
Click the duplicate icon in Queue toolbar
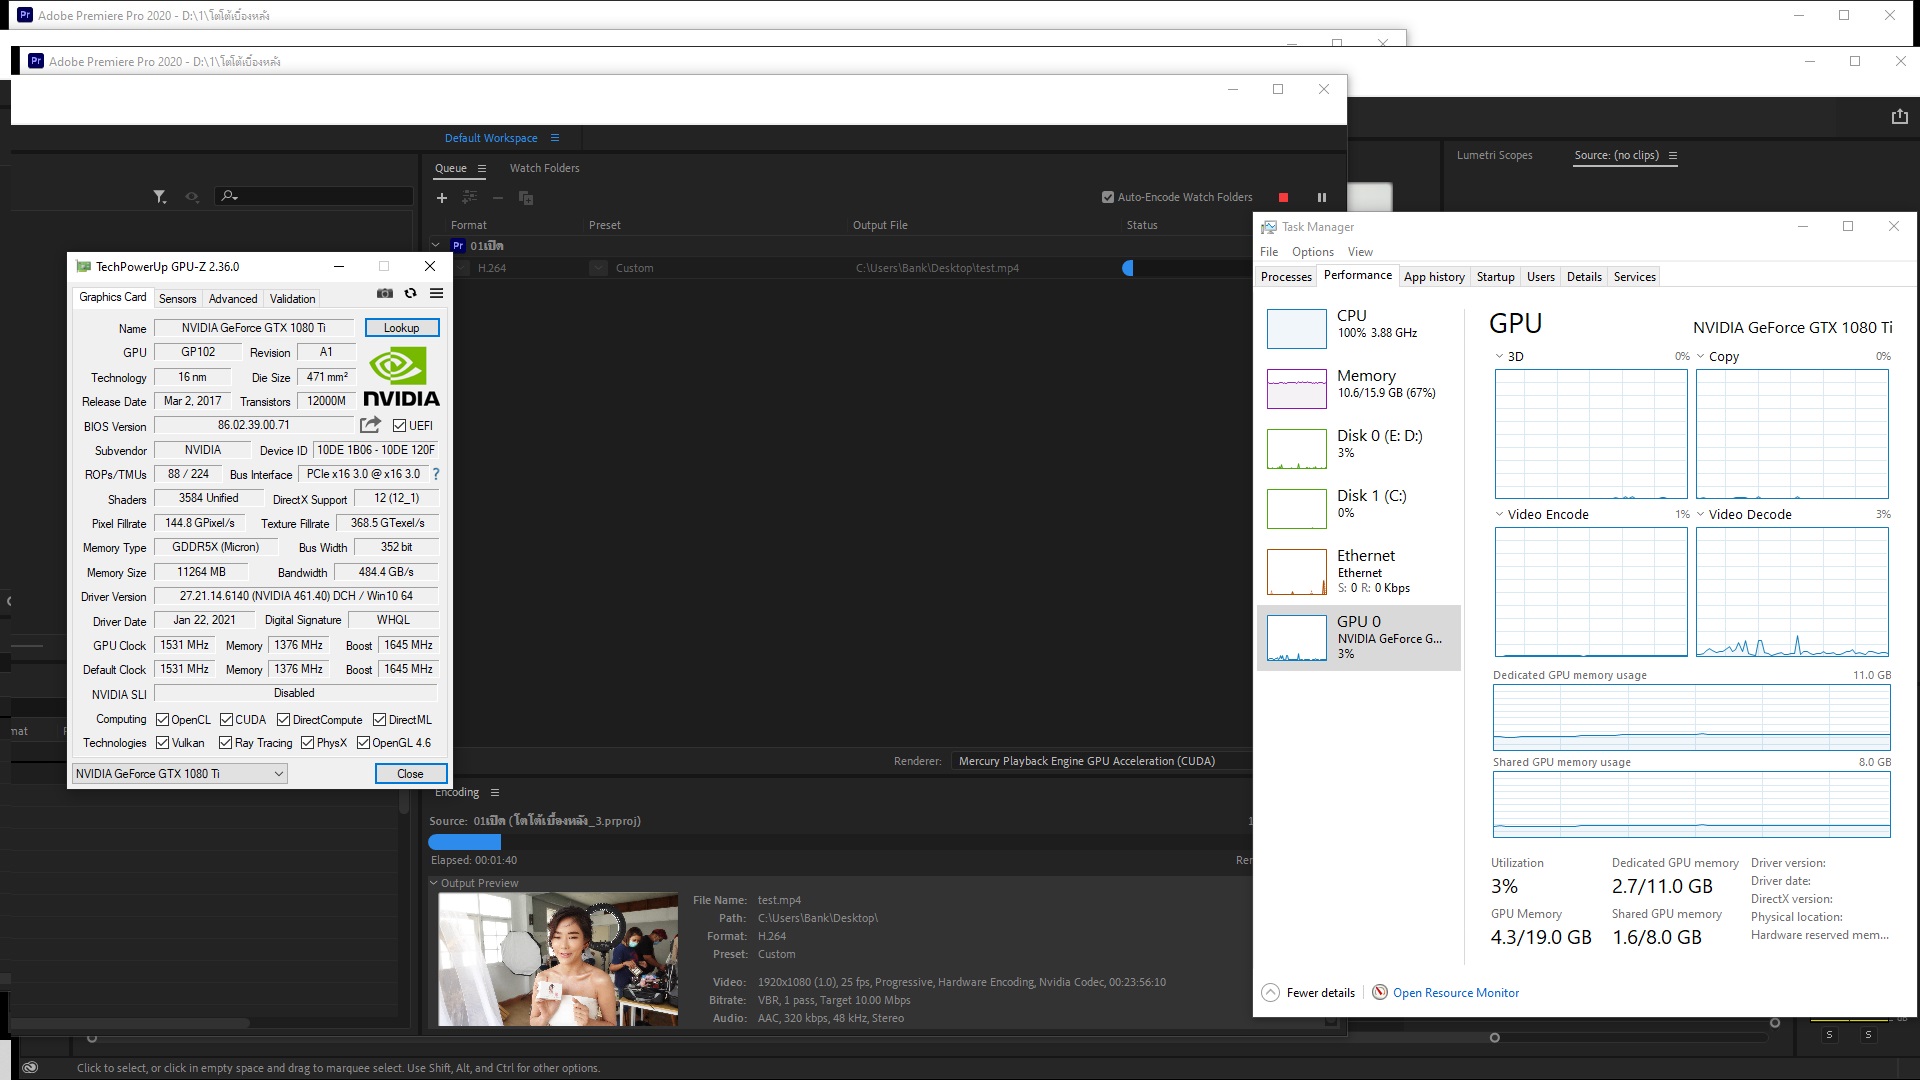pyautogui.click(x=526, y=198)
